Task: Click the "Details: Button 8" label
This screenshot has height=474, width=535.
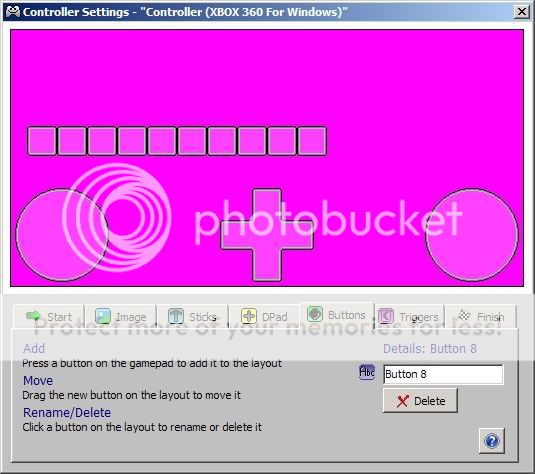Action: 430,348
